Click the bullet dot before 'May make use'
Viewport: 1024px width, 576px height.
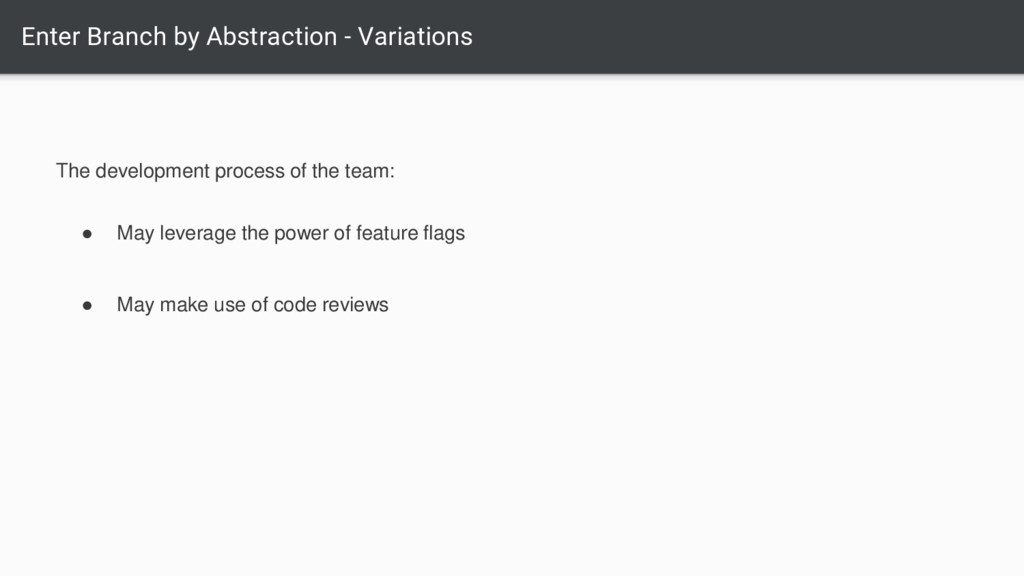click(87, 306)
